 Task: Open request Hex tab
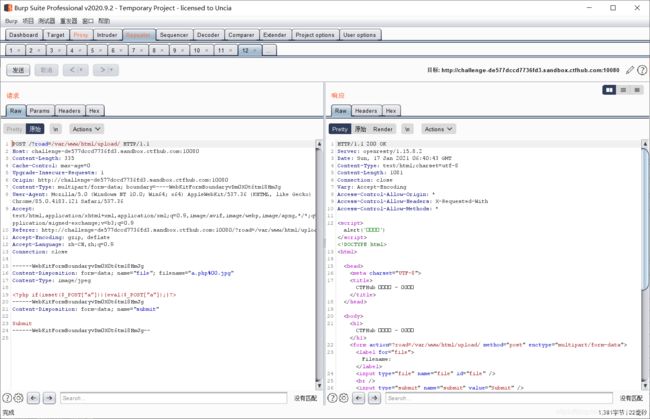point(95,111)
